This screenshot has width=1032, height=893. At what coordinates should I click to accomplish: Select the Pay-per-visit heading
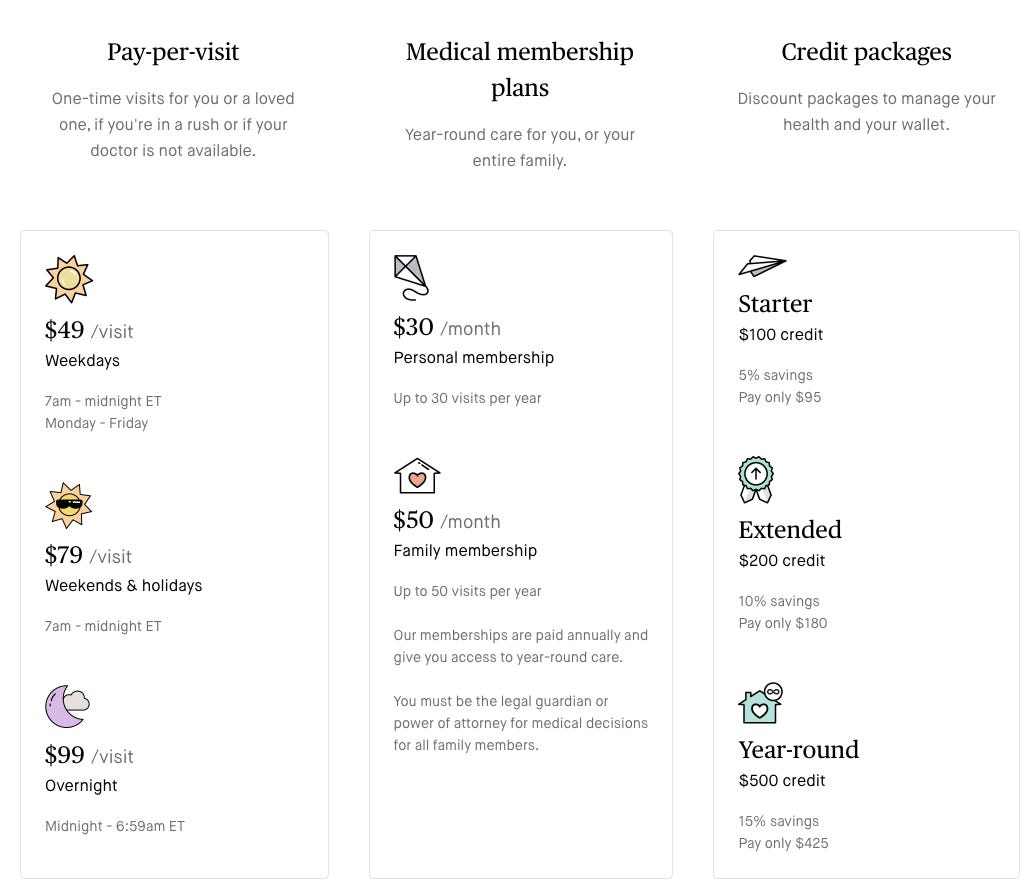click(173, 52)
